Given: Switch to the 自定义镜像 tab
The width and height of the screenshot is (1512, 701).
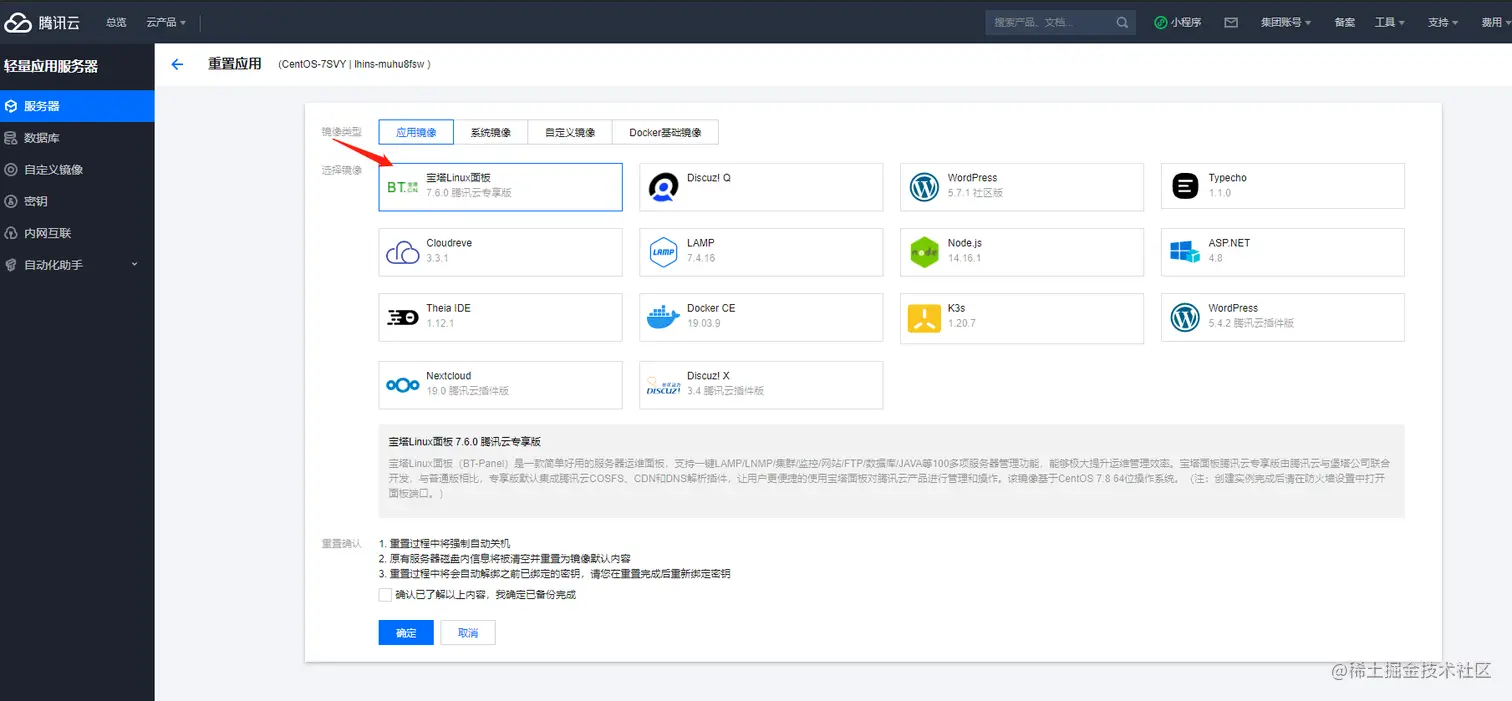Looking at the screenshot, I should [x=570, y=132].
